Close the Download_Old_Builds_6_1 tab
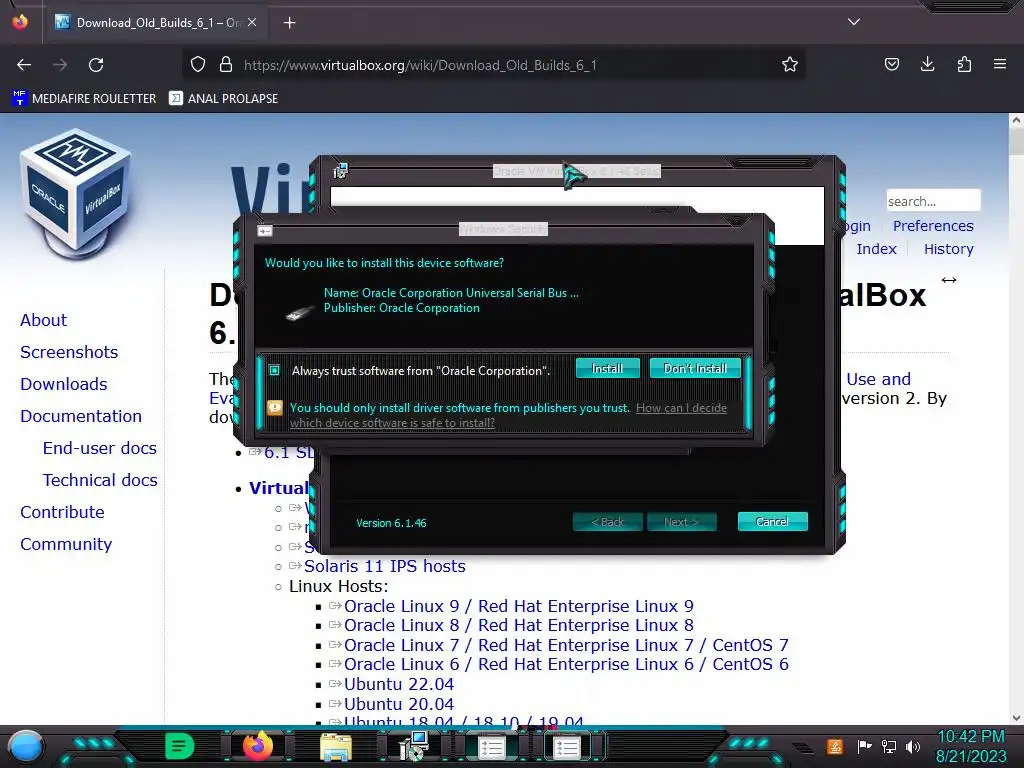The image size is (1024, 768). [x=252, y=22]
